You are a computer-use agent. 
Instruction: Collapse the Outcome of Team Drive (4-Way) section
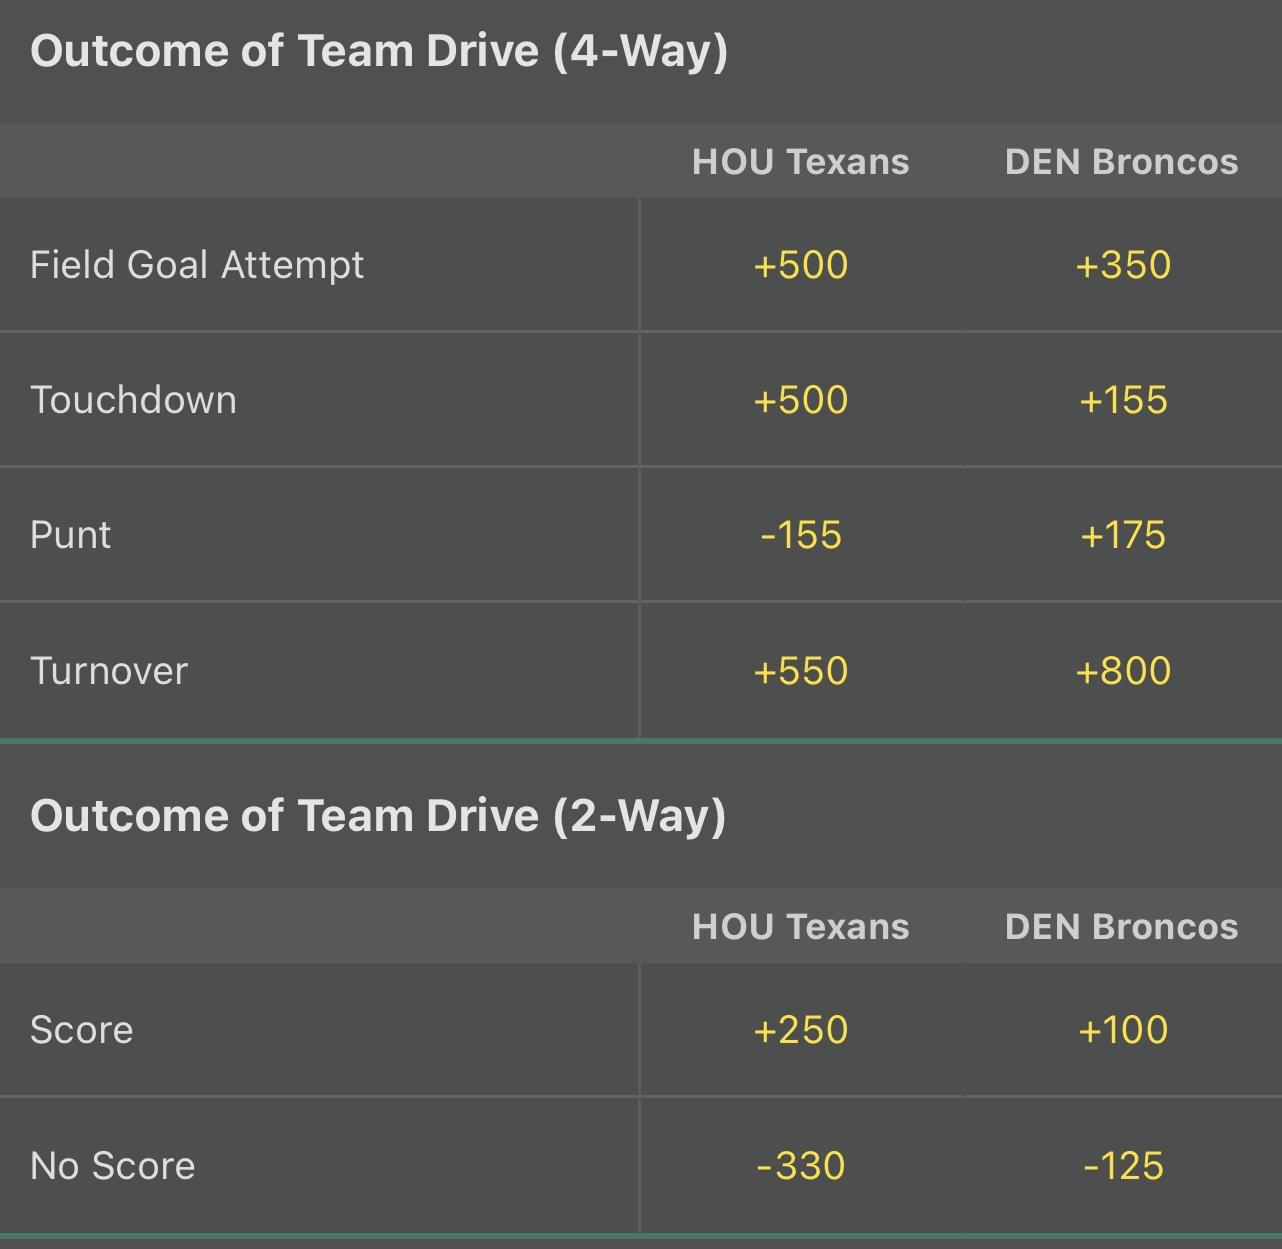tap(379, 52)
